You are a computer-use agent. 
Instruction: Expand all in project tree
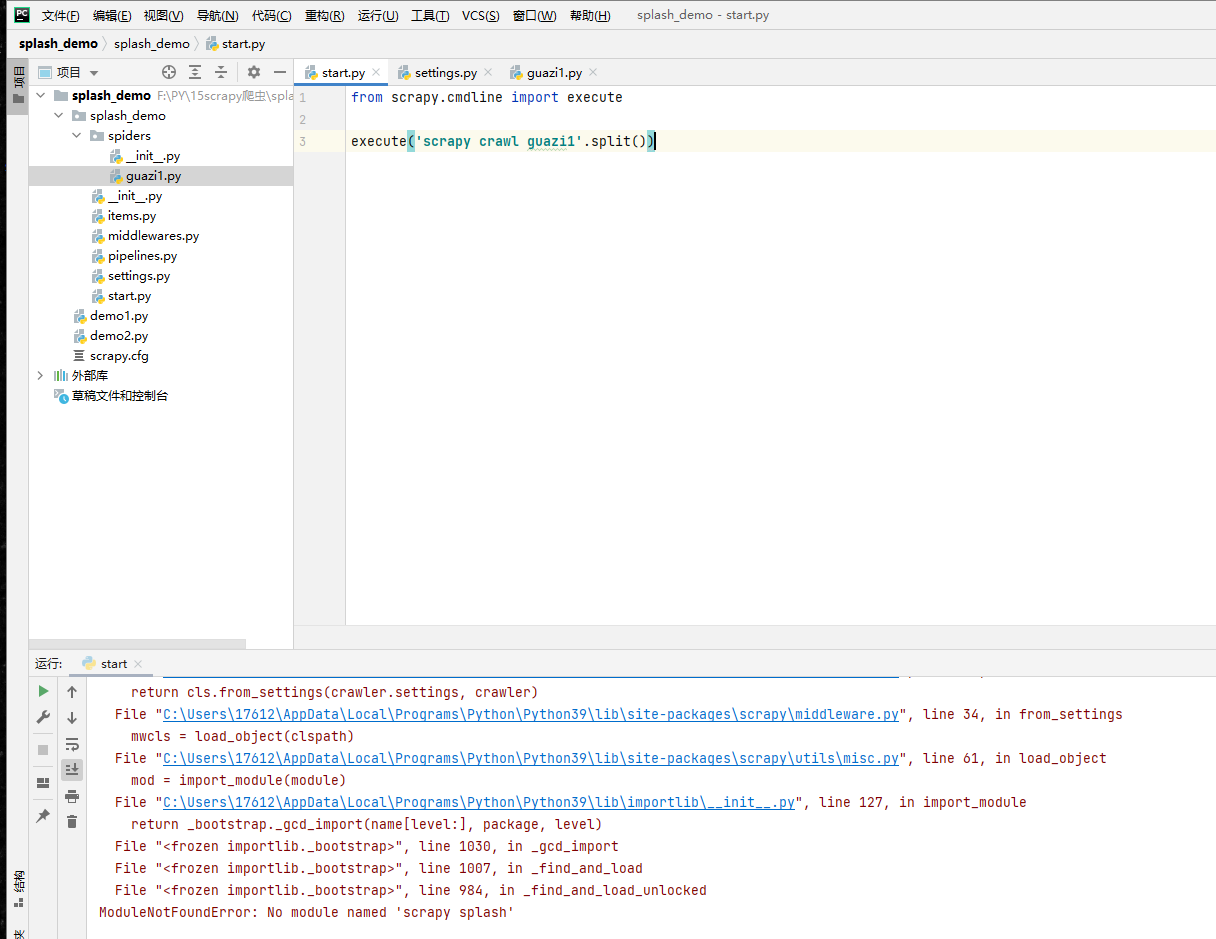[x=195, y=72]
